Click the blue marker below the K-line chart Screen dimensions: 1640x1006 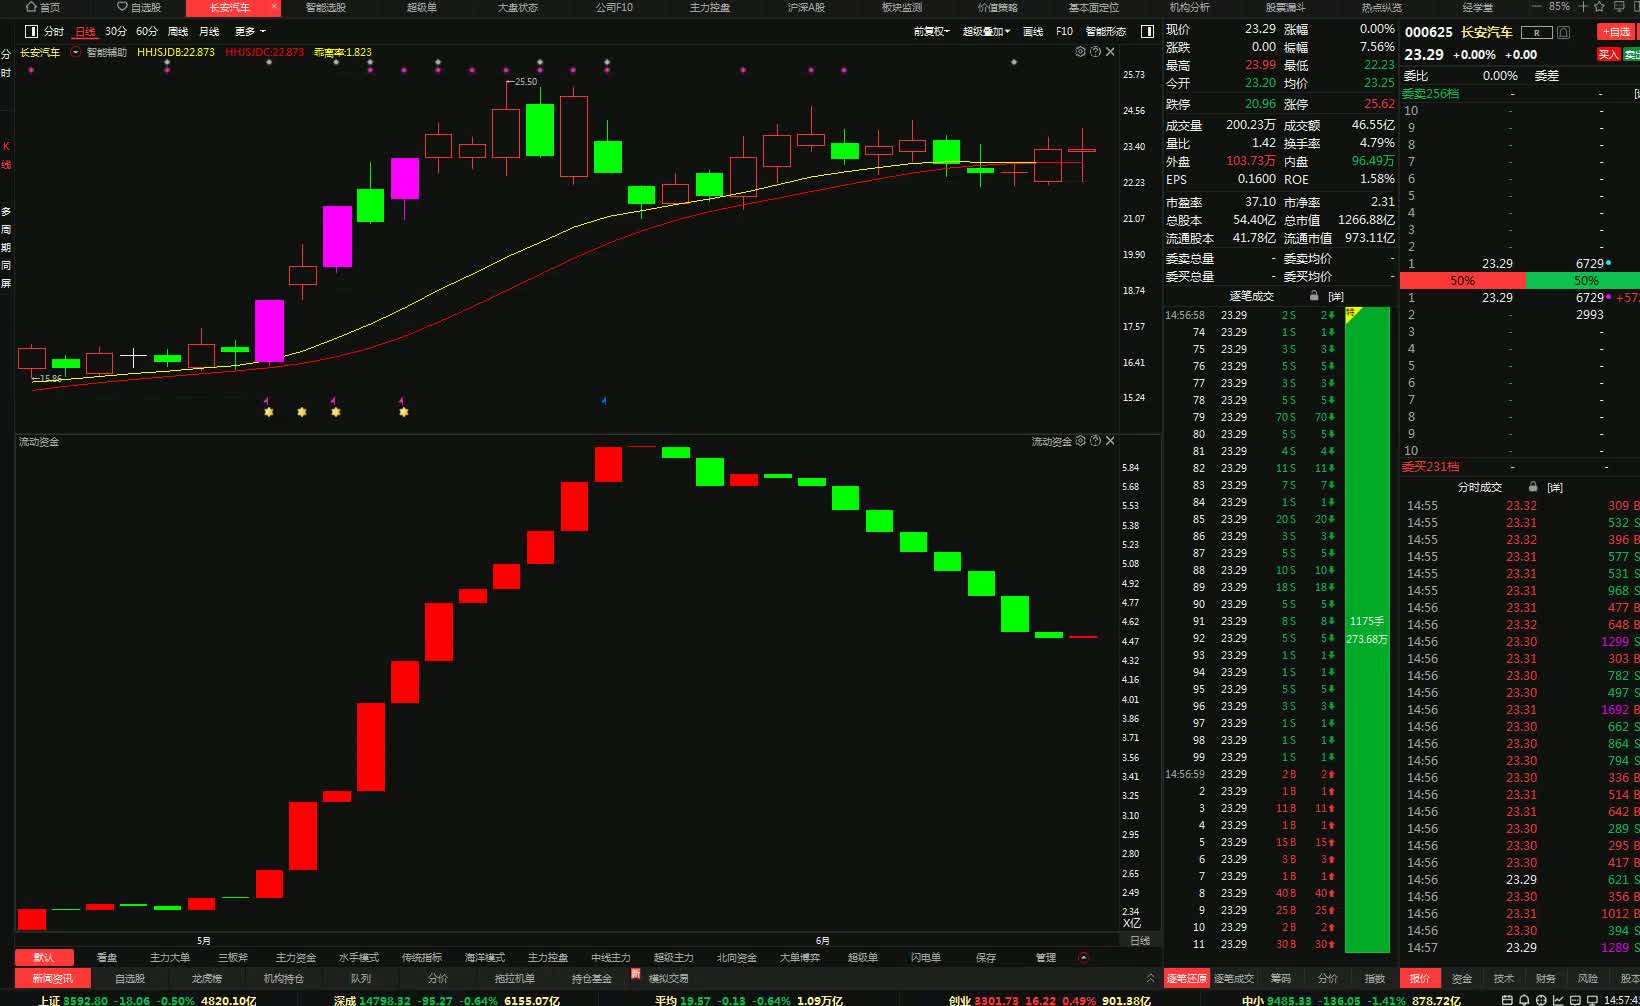(x=603, y=400)
